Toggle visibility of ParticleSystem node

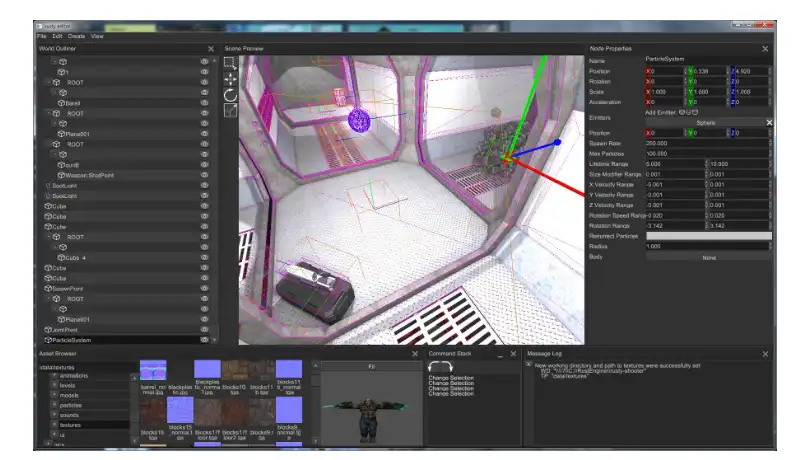point(204,340)
